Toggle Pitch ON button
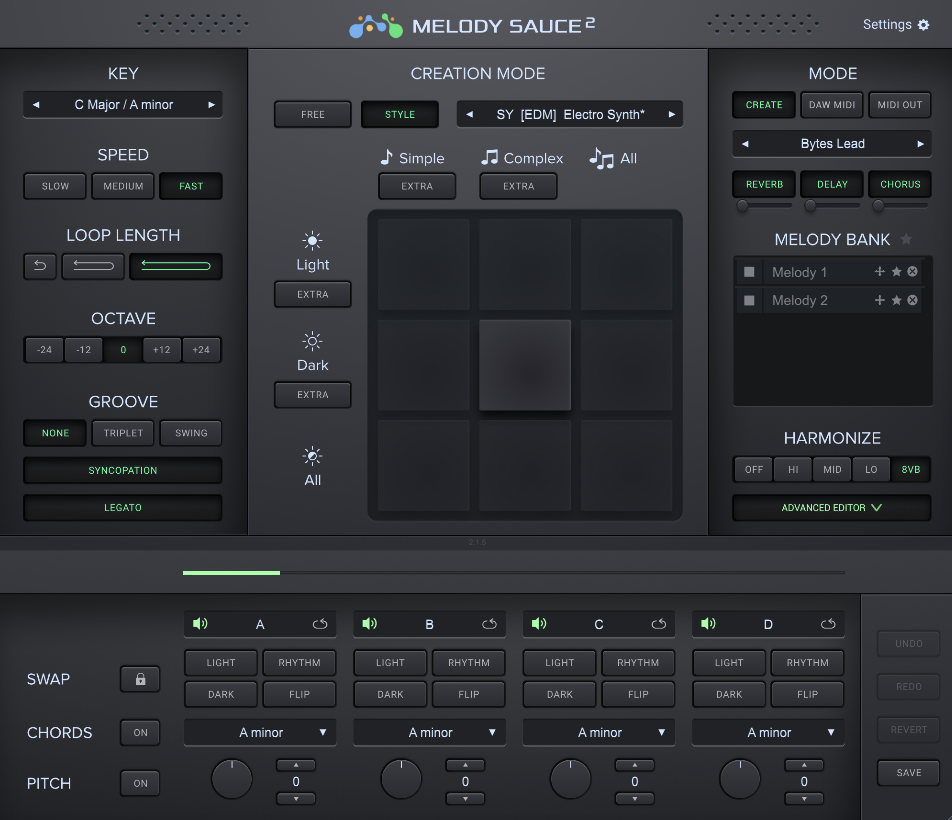The width and height of the screenshot is (952, 820). coord(140,784)
